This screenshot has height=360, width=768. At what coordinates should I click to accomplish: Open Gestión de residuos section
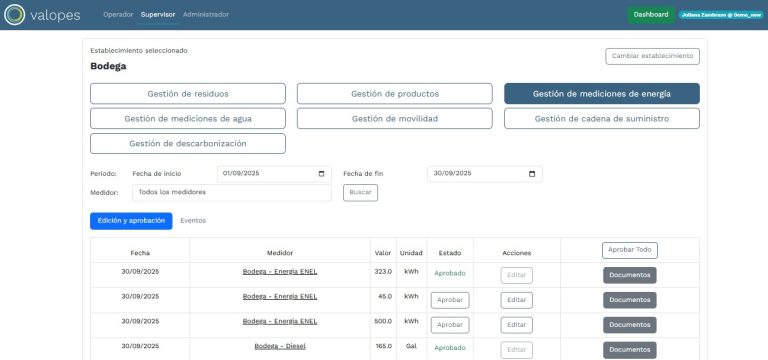[x=188, y=94]
